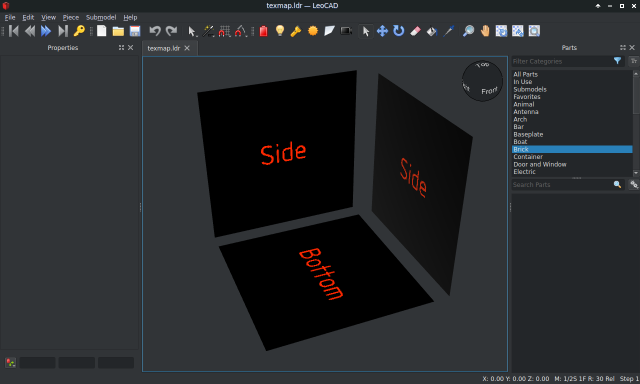640x384 pixels.
Task: Save the model with floppy icon
Action: click(x=135, y=31)
